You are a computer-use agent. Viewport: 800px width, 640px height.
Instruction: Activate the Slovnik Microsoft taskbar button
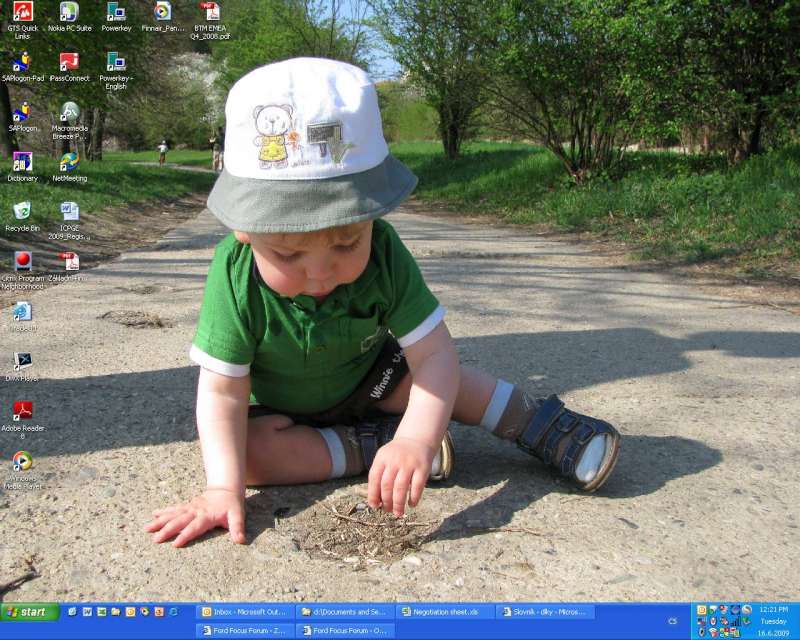coord(544,611)
